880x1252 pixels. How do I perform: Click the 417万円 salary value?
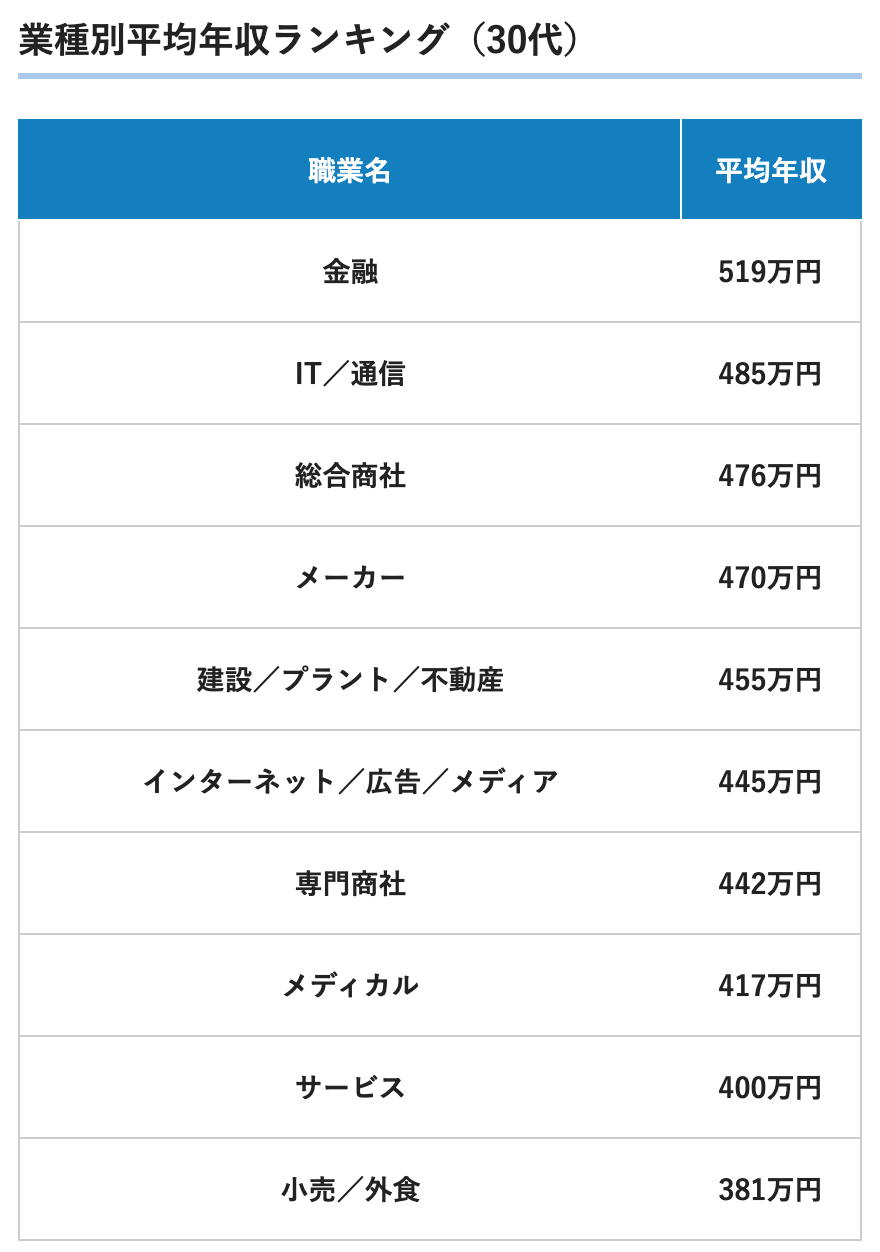pyautogui.click(x=770, y=986)
